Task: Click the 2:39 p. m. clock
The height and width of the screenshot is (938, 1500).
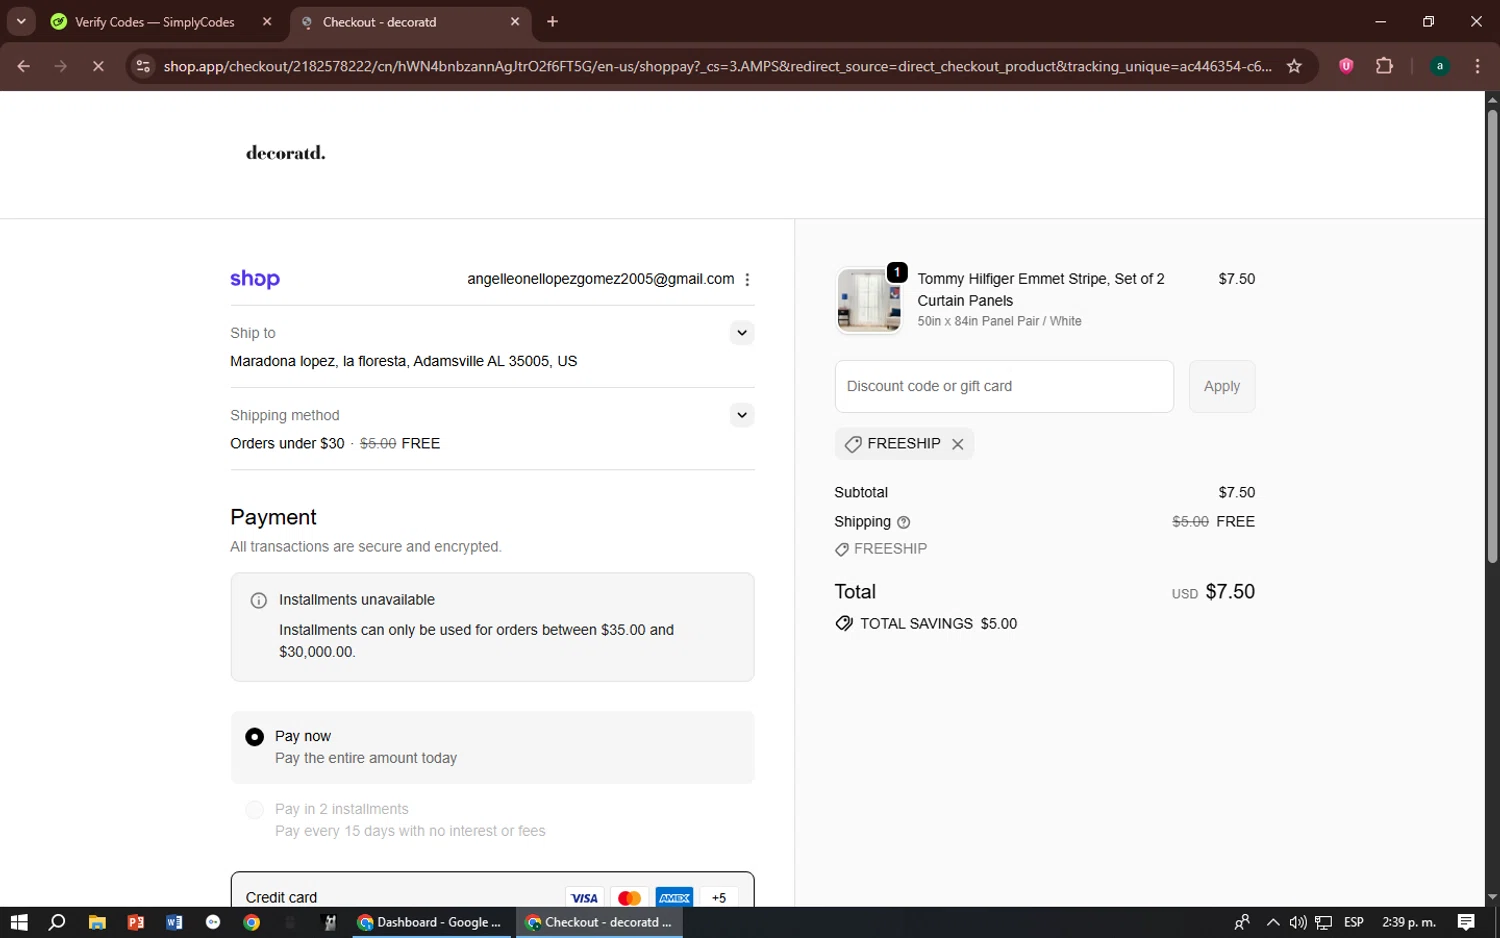Action: tap(1408, 923)
